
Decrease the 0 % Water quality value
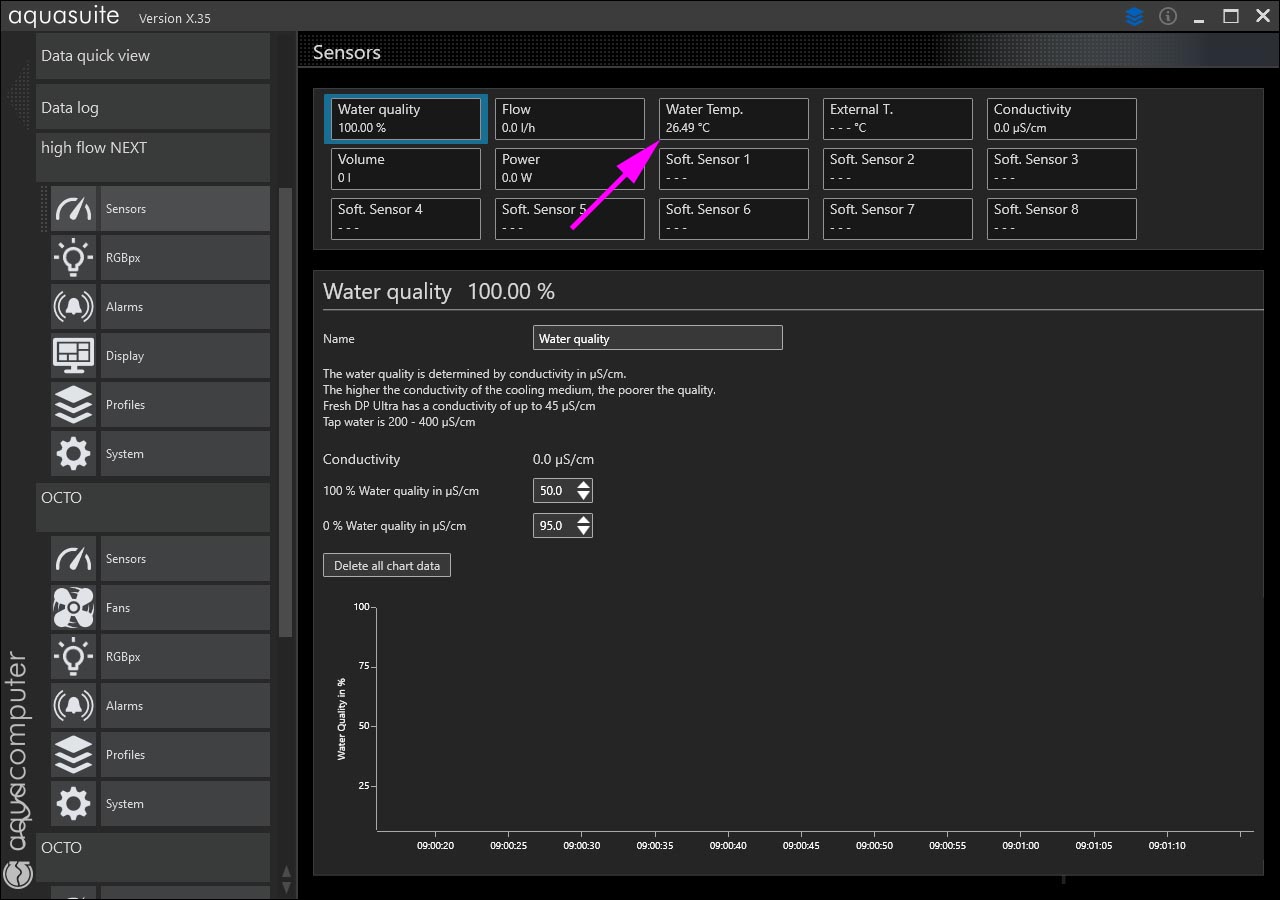tap(584, 531)
